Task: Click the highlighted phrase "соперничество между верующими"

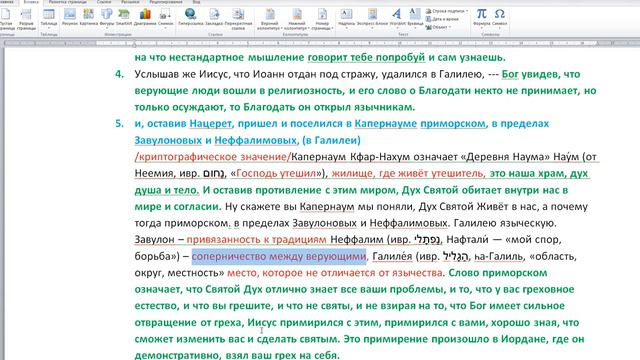Action: click(279, 256)
